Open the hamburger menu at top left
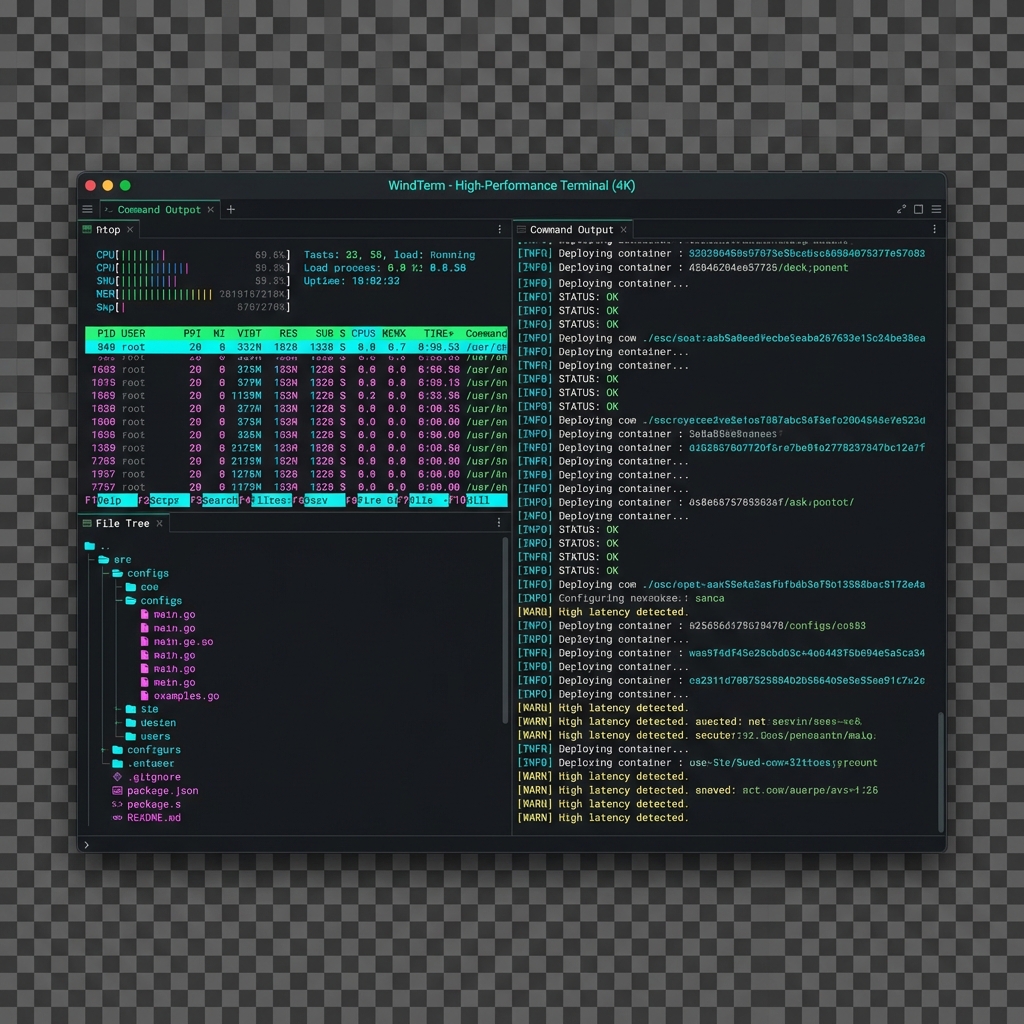The height and width of the screenshot is (1024, 1024). pos(87,209)
